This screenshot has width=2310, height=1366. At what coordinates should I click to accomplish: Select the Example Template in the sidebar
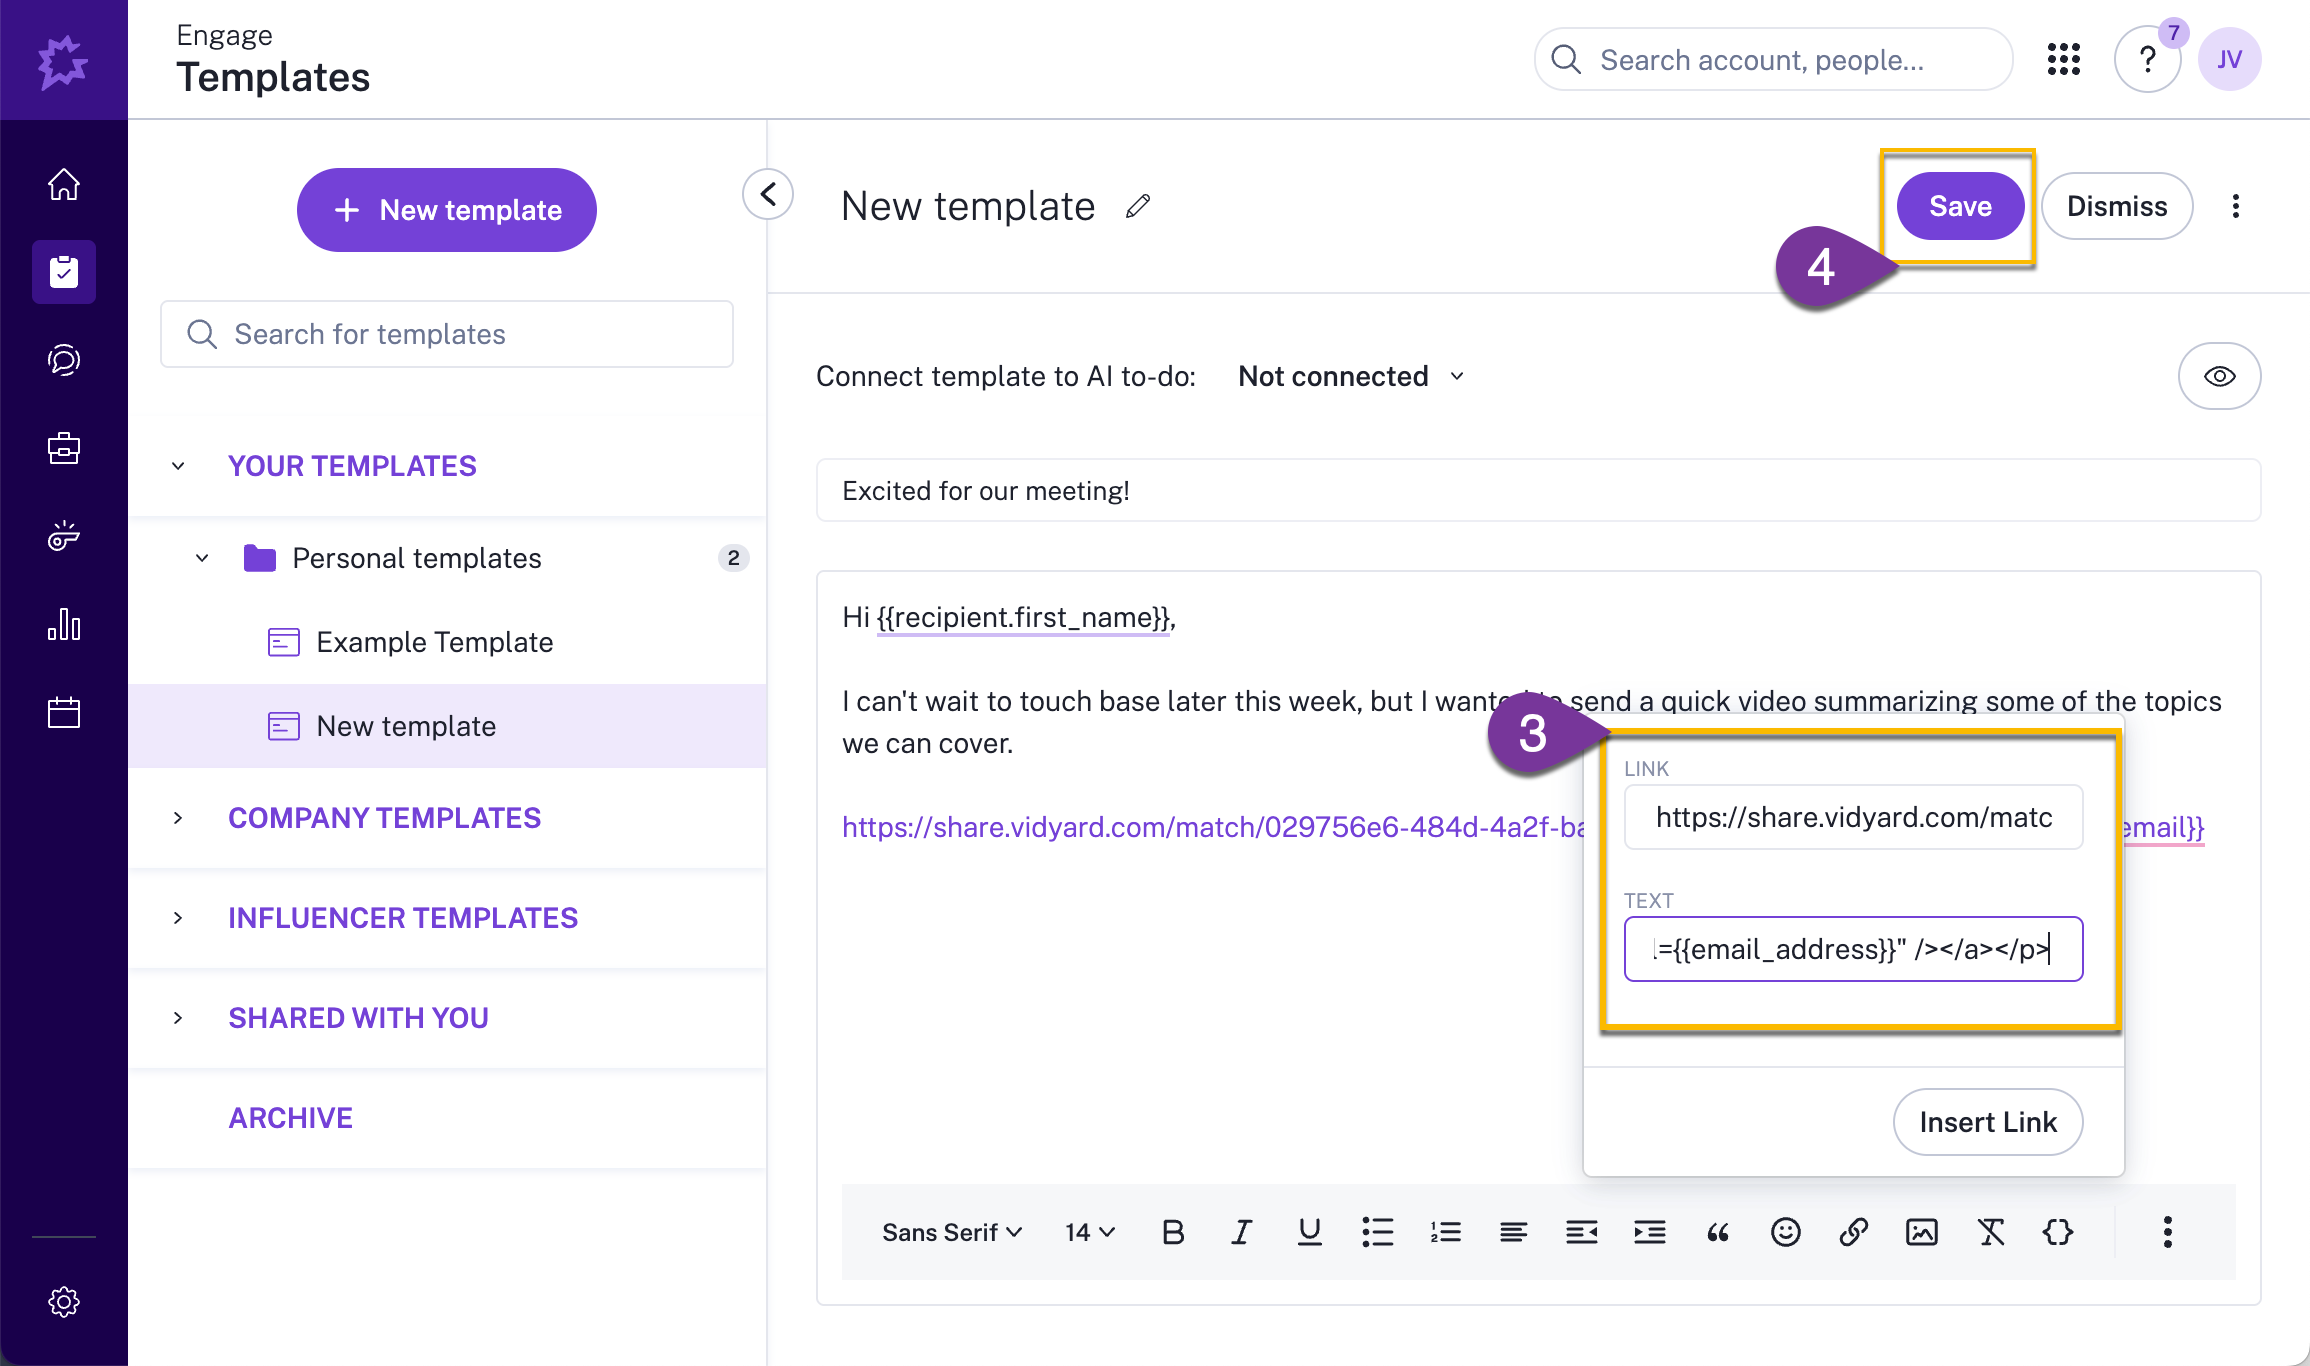click(x=434, y=642)
